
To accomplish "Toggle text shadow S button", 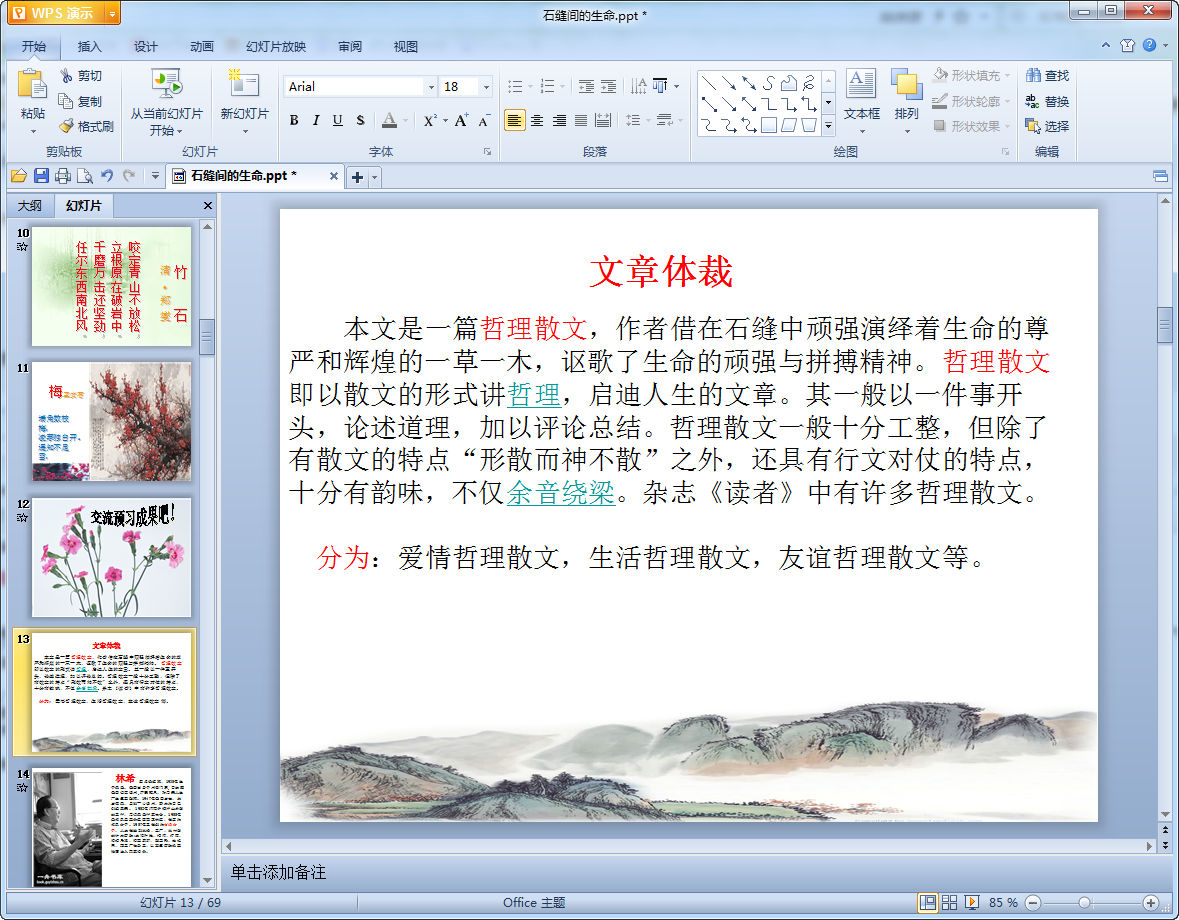I will [x=360, y=120].
